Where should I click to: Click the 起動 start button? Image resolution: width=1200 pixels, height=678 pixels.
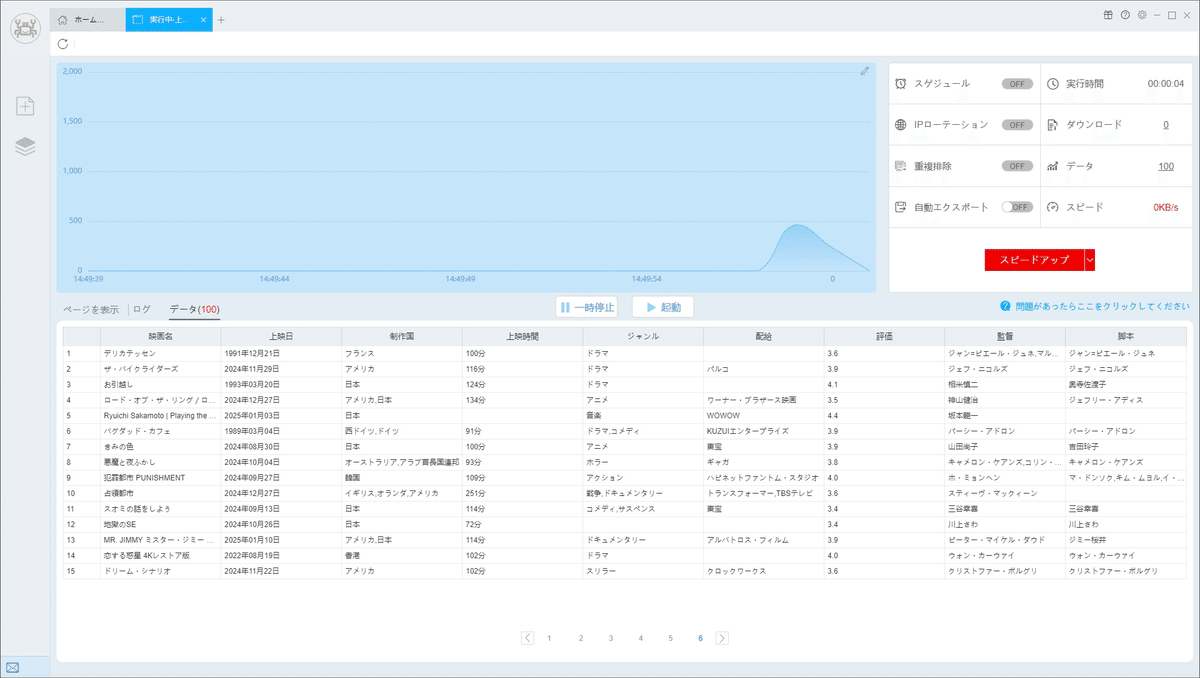click(x=663, y=307)
